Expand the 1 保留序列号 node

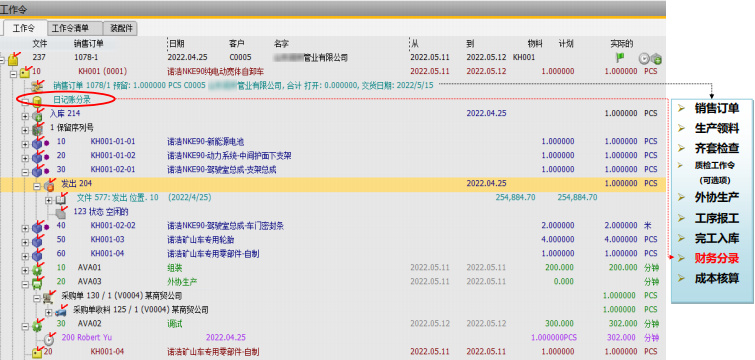pos(25,130)
